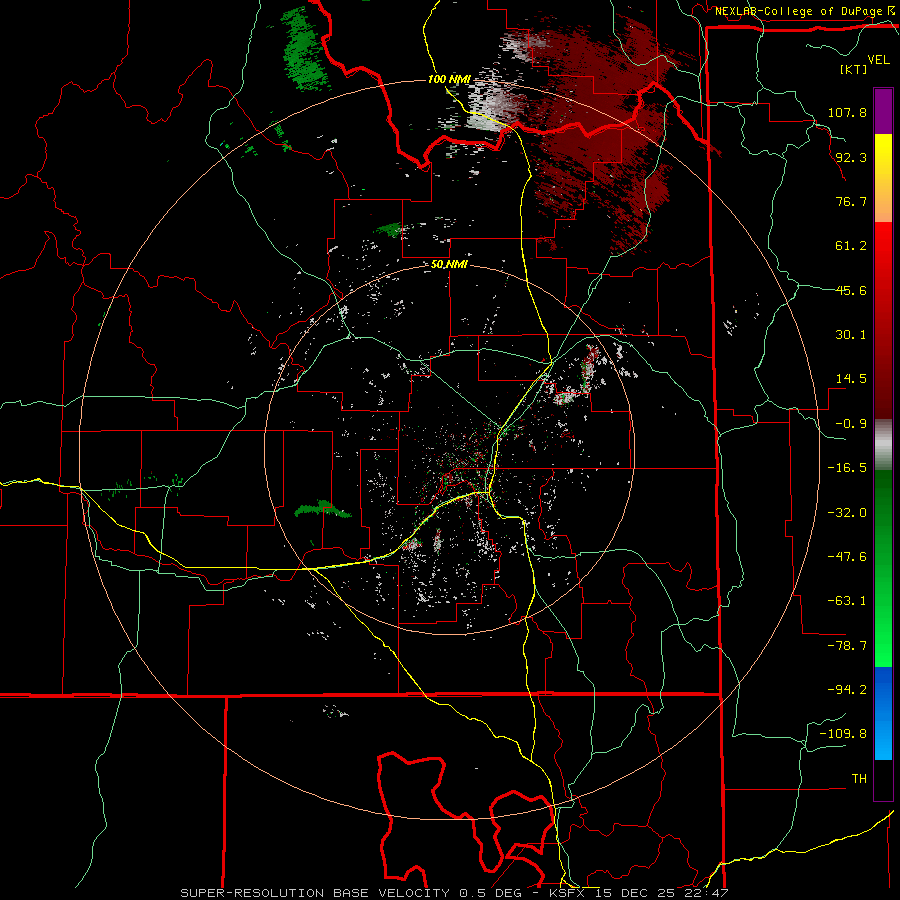This screenshot has width=900, height=900.
Task: Click the -94.2 value on the velocity scale
Action: (847, 690)
